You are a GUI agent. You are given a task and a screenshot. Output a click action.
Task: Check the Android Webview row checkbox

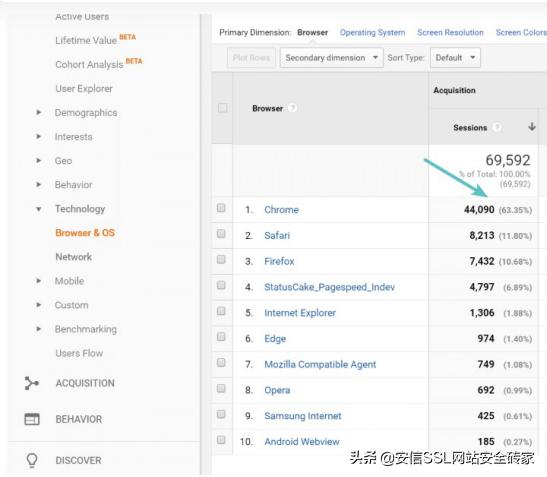tap(221, 440)
